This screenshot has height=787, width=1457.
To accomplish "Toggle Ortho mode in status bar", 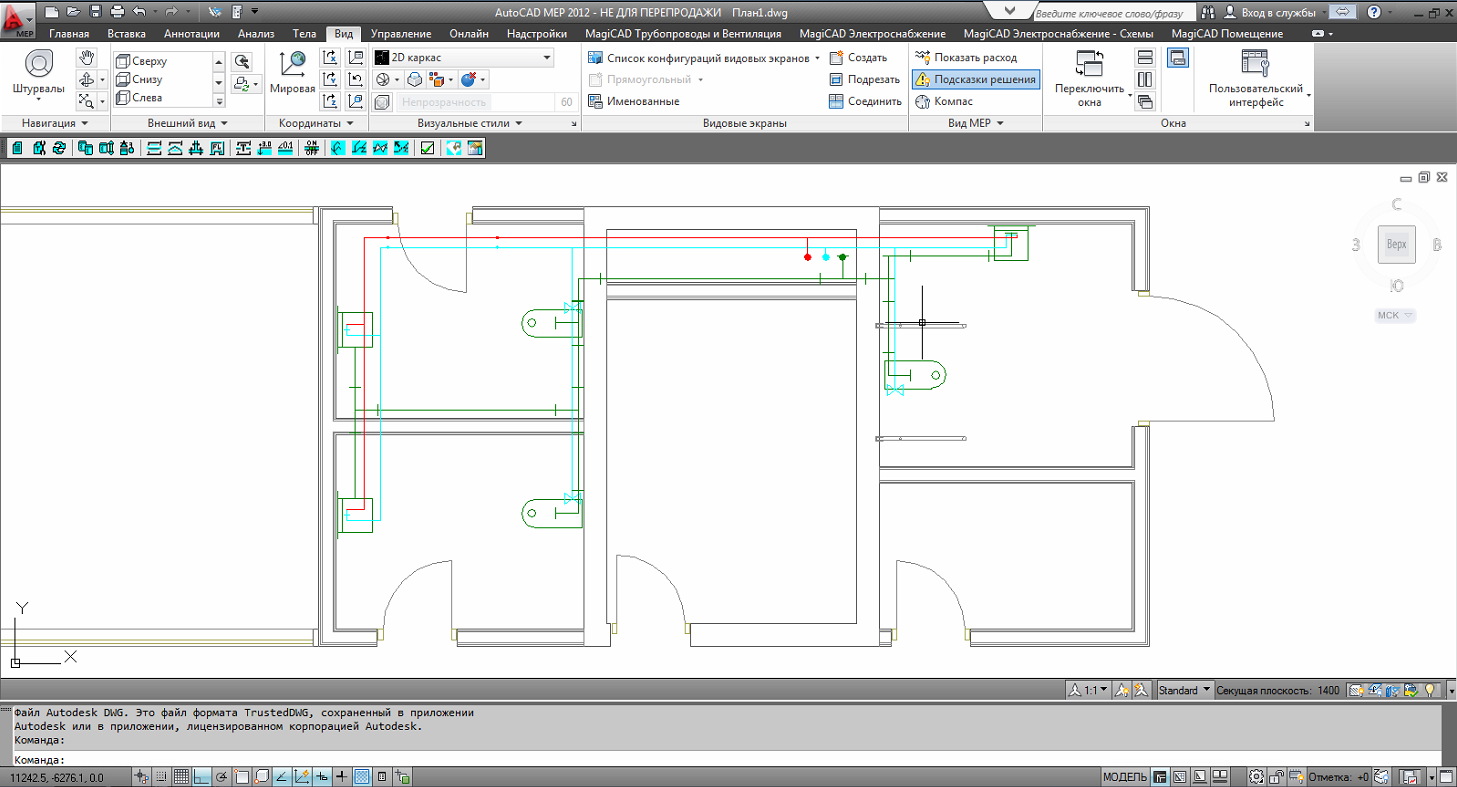I will [202, 777].
